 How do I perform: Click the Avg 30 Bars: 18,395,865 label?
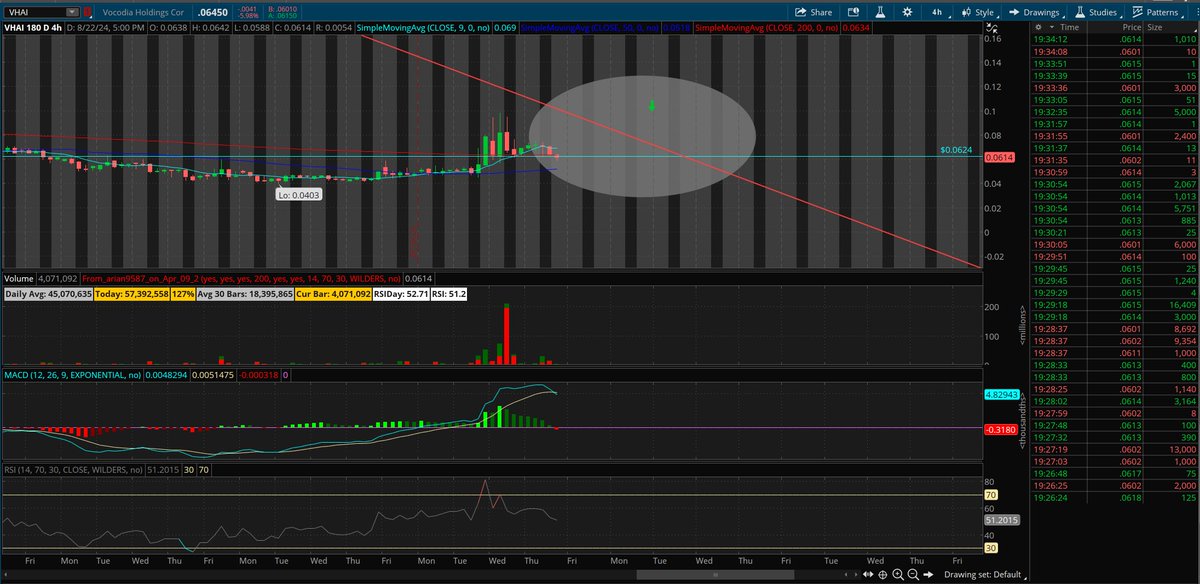point(244,294)
